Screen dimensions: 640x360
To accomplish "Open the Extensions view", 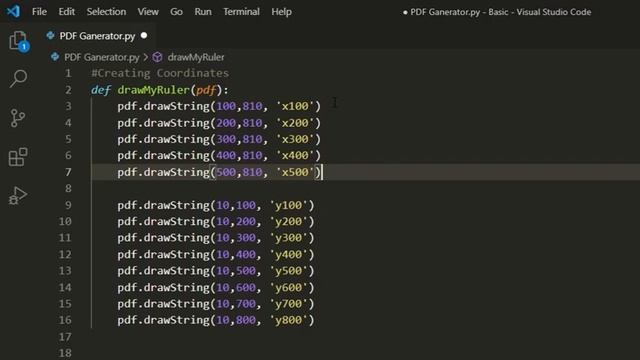I will point(18,157).
